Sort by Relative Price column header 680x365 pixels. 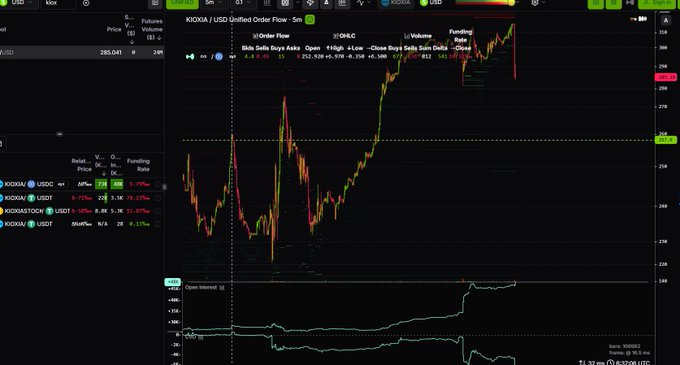(x=82, y=165)
